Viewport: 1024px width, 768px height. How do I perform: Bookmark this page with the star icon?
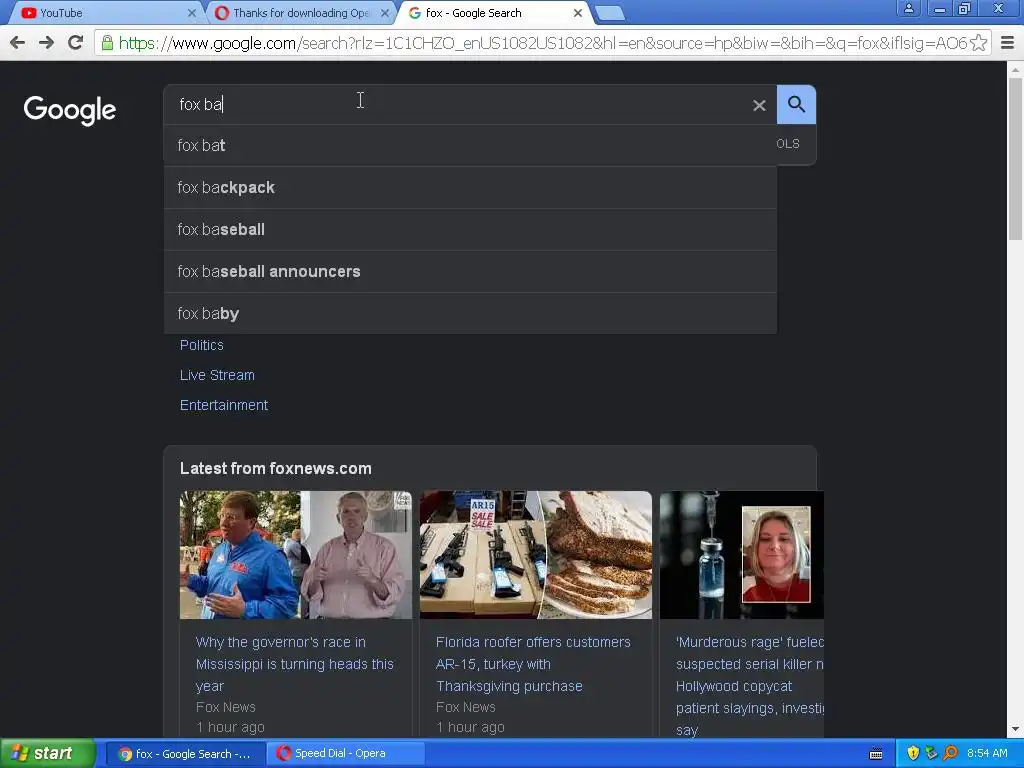coord(978,43)
